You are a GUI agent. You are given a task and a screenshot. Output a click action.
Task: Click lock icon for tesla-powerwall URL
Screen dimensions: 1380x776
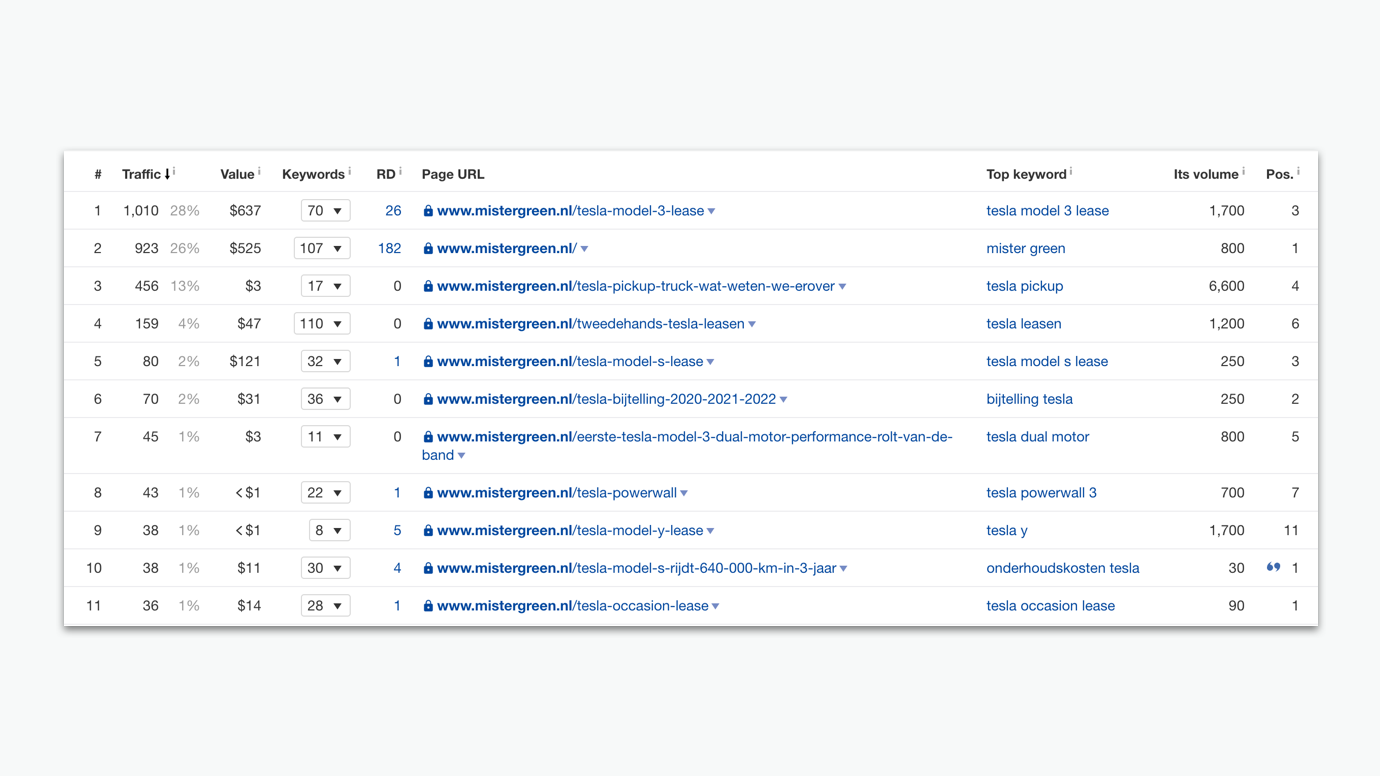click(428, 493)
